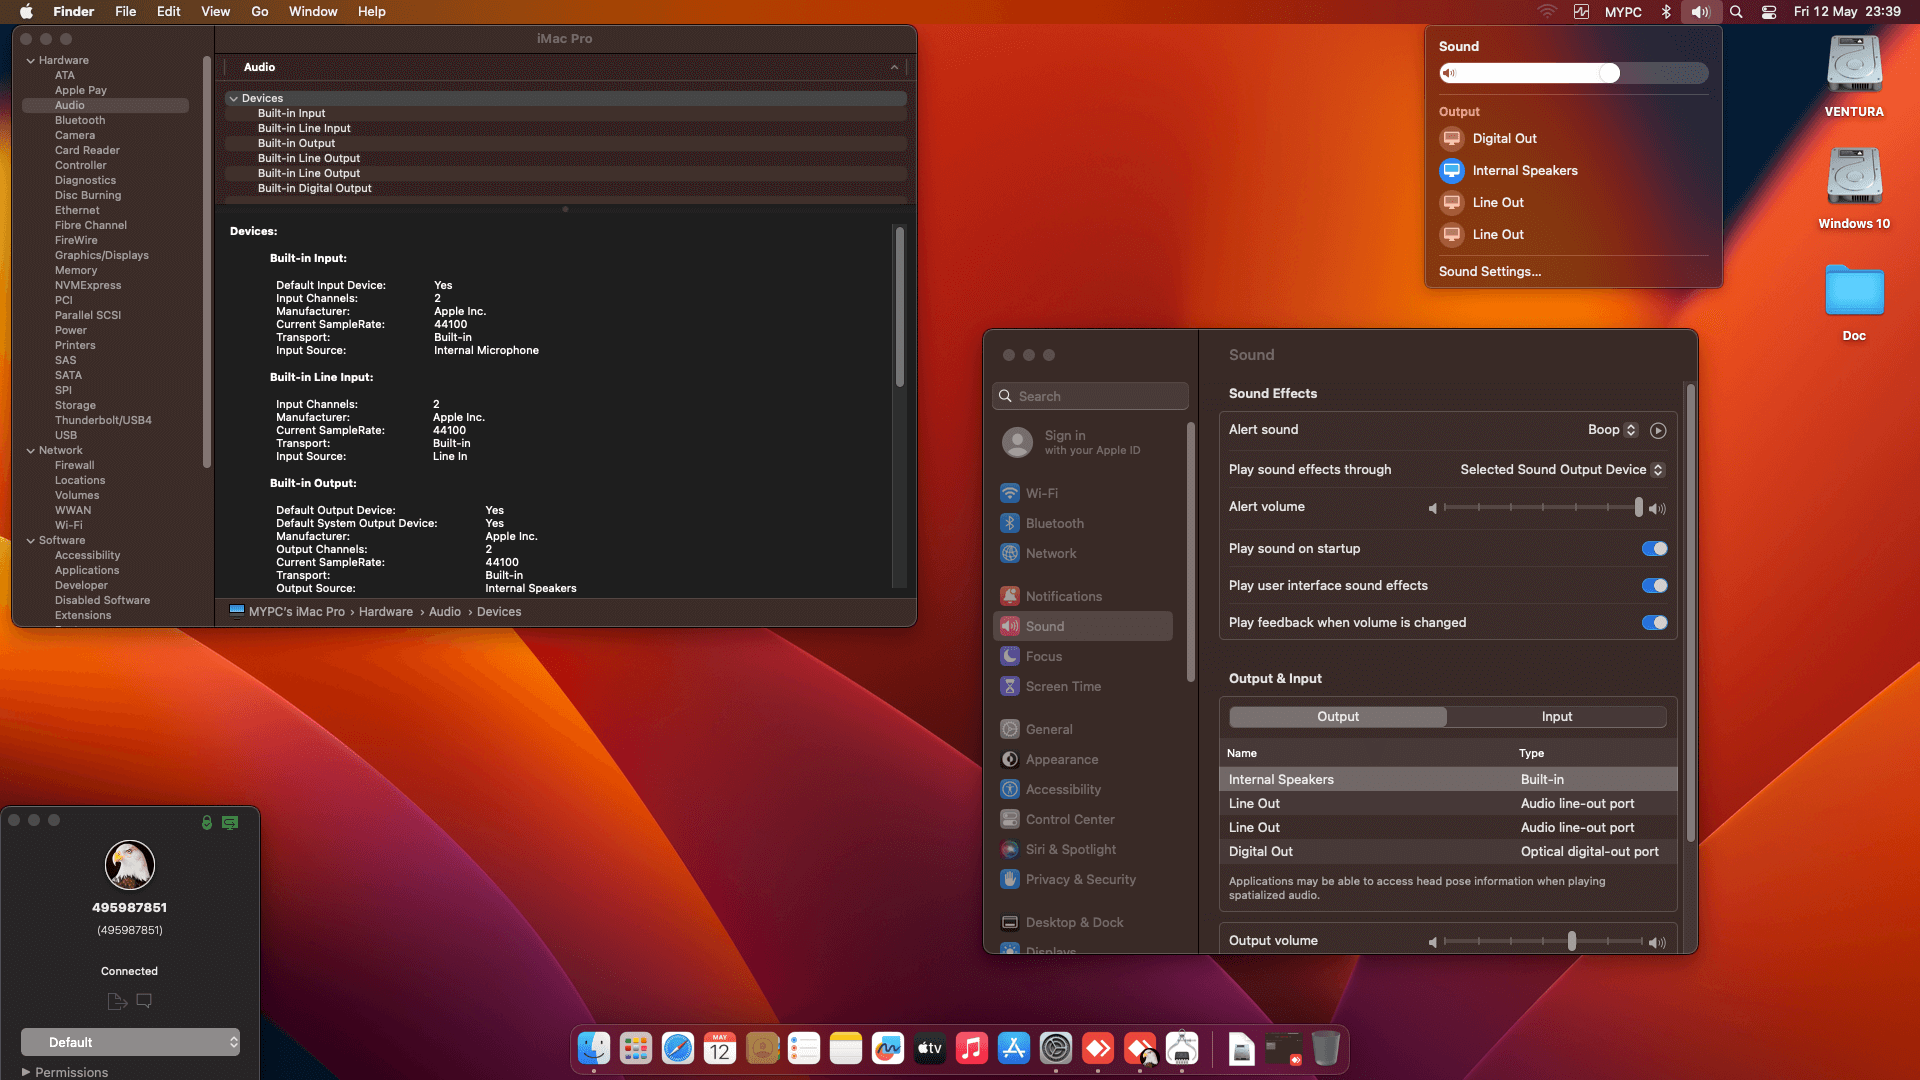
Task: Open the Notes app in the Dock
Action: pos(846,1048)
